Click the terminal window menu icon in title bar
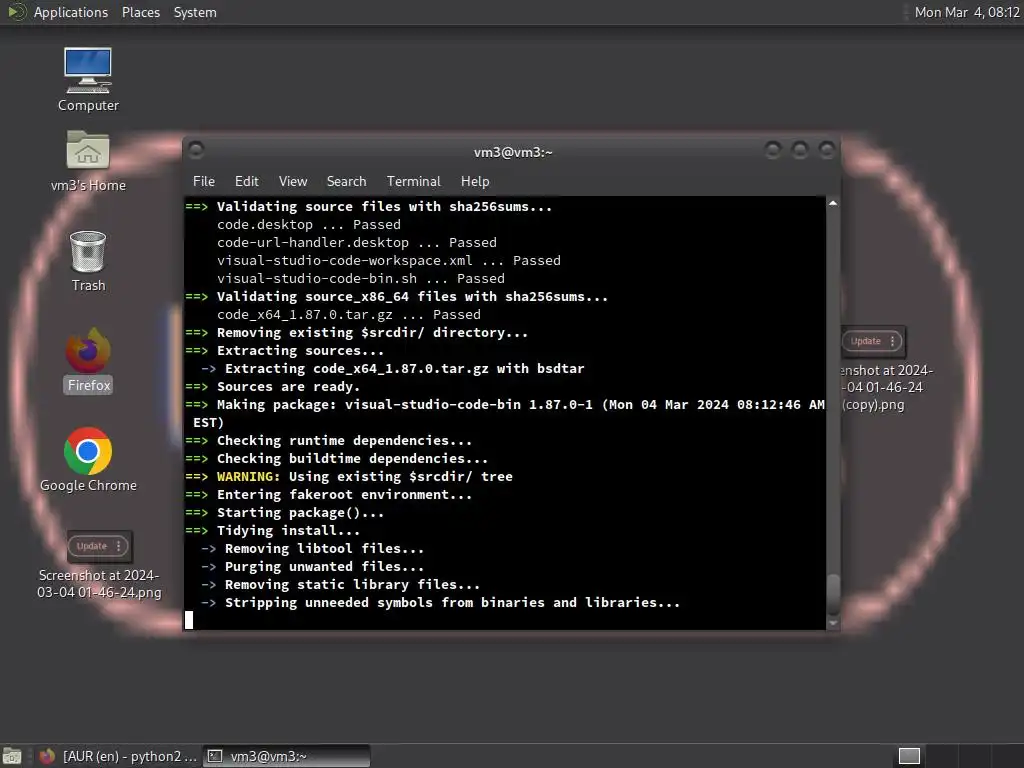 196,151
